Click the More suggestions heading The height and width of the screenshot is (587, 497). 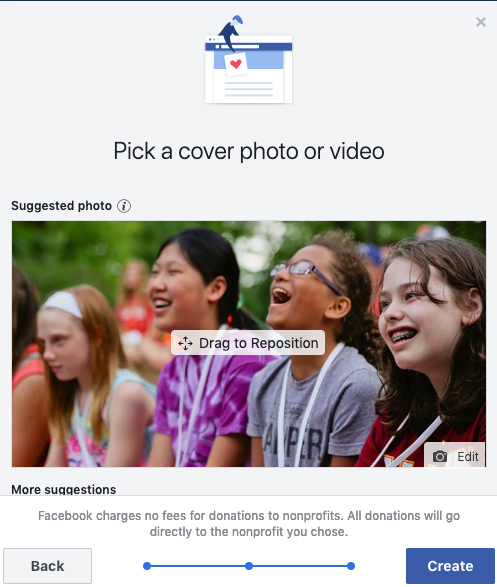[64, 489]
